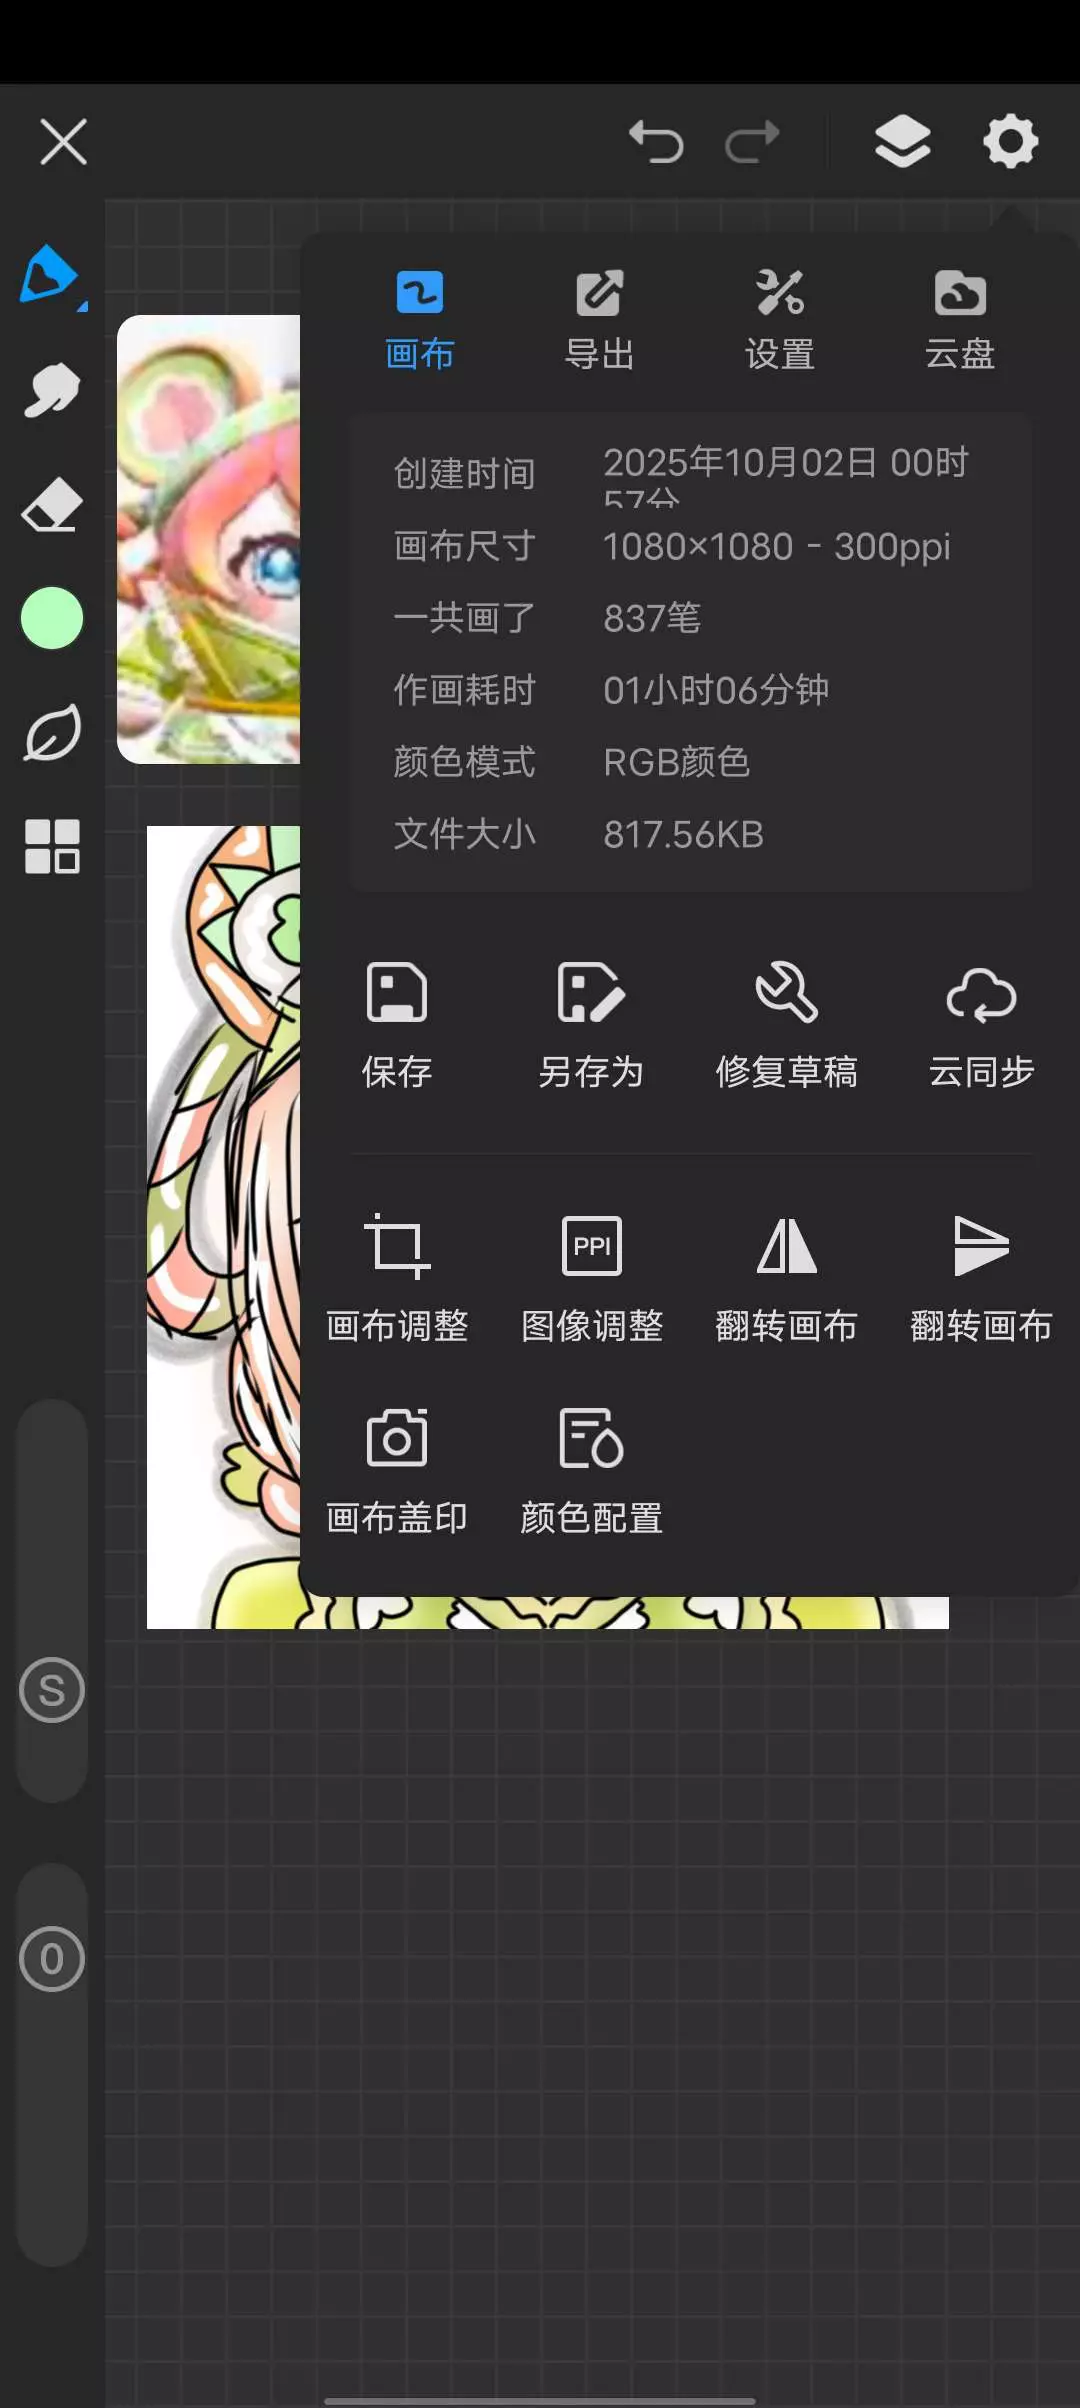Redo the undone stroke
1080x2408 pixels.
click(752, 141)
